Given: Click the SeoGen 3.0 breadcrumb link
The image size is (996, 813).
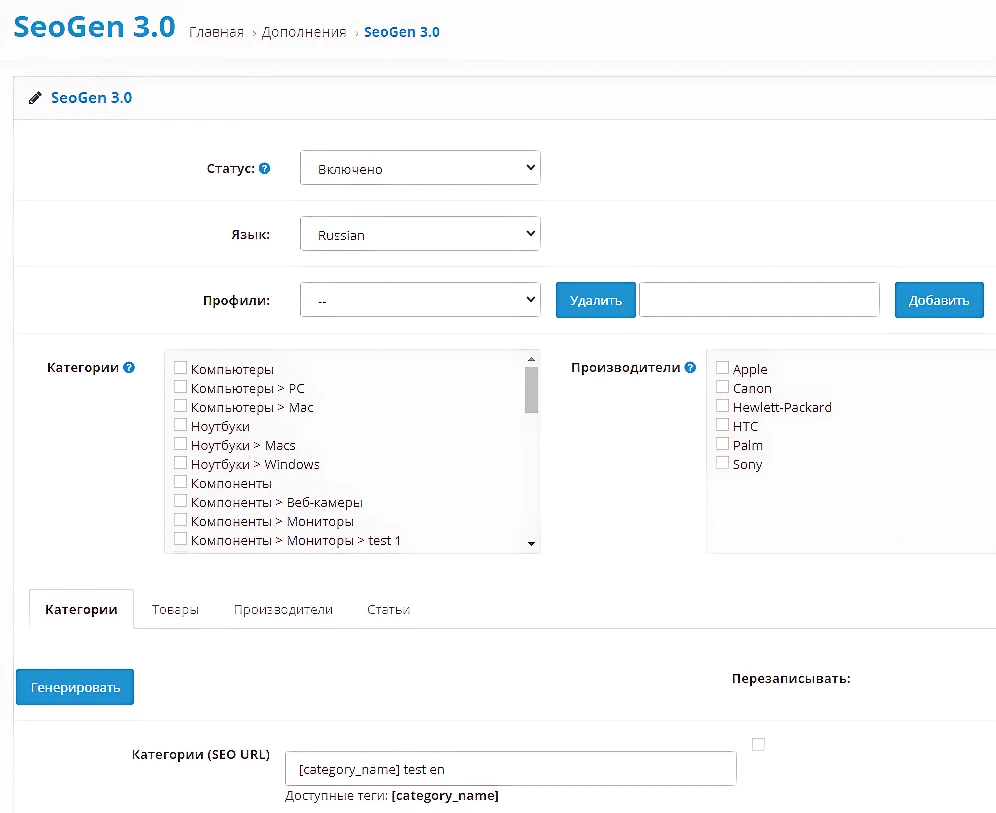Looking at the screenshot, I should coord(401,32).
